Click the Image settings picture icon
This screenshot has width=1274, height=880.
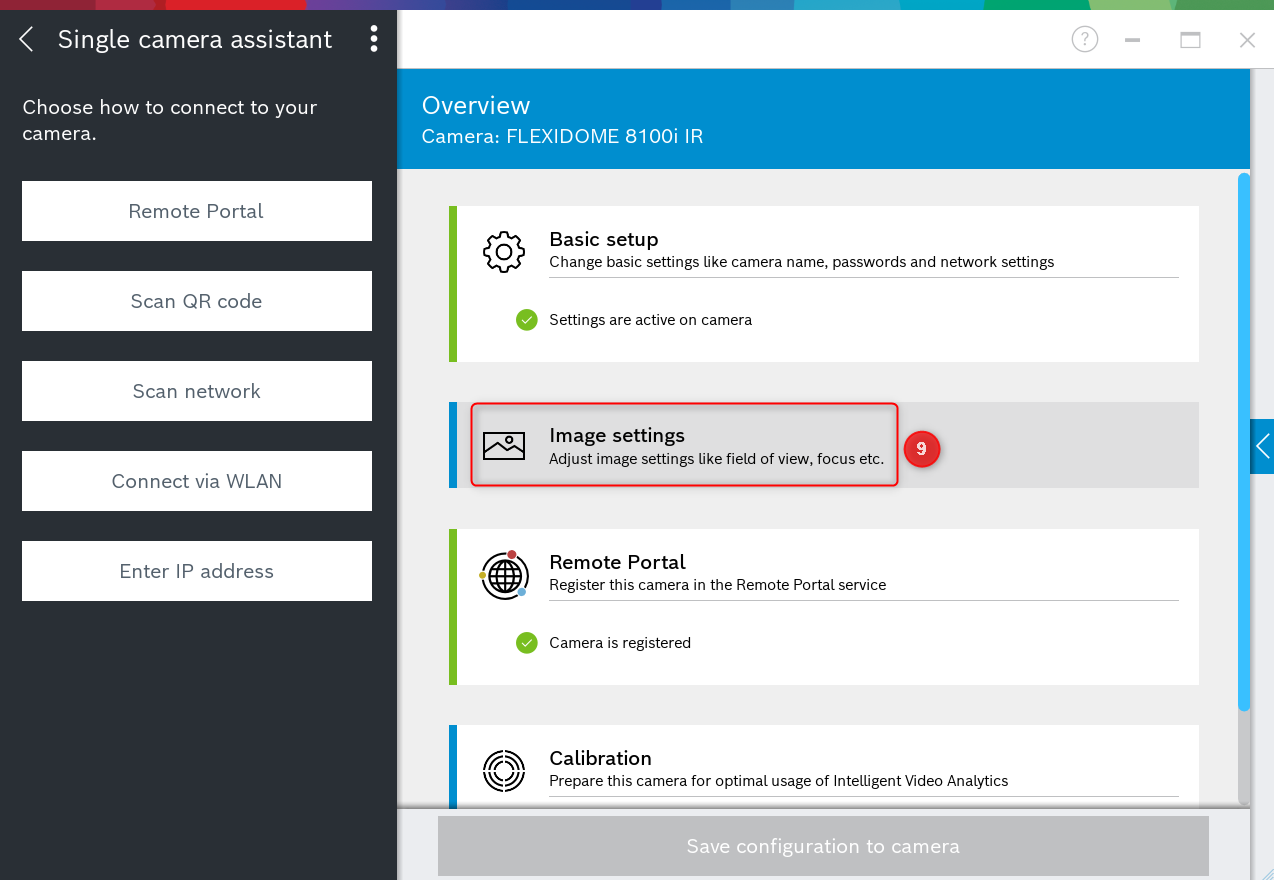(x=504, y=446)
